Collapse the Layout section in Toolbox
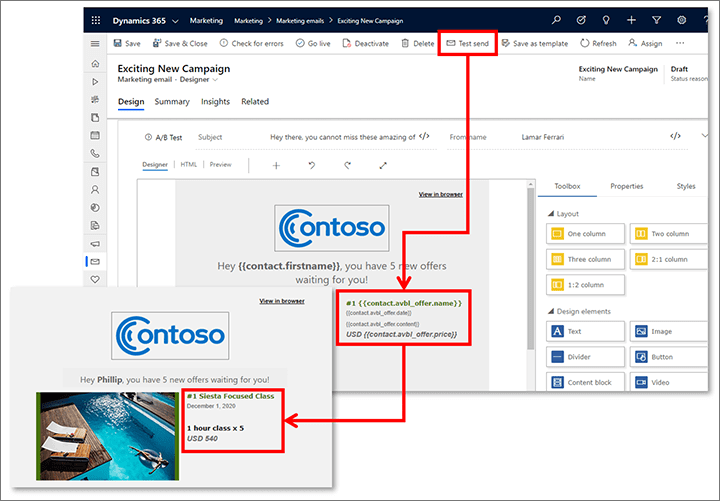This screenshot has width=720, height=501. click(x=550, y=214)
